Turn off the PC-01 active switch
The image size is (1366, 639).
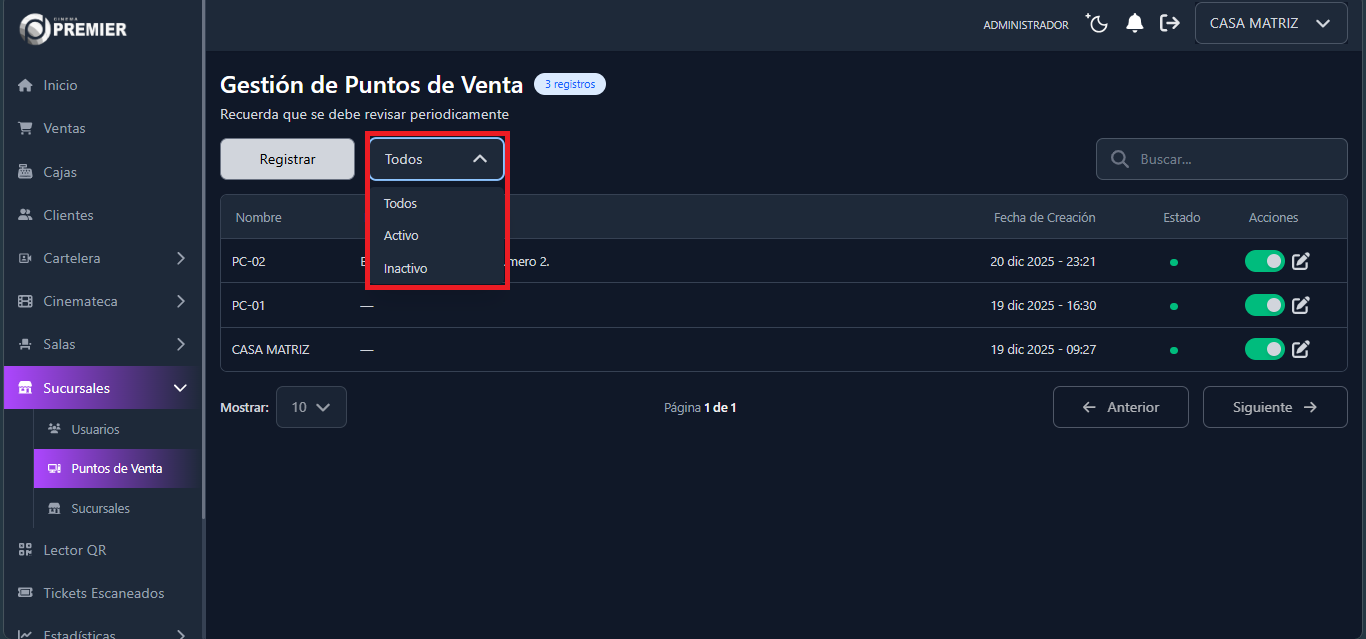[1264, 305]
